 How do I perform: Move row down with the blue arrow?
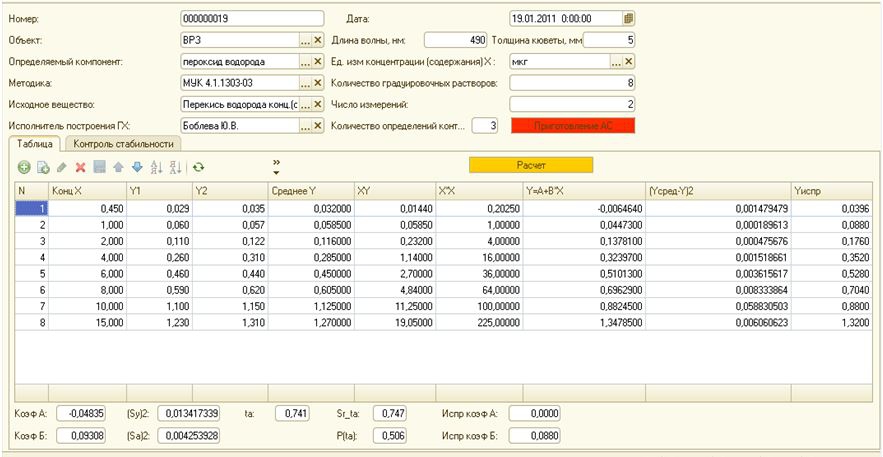pos(137,167)
